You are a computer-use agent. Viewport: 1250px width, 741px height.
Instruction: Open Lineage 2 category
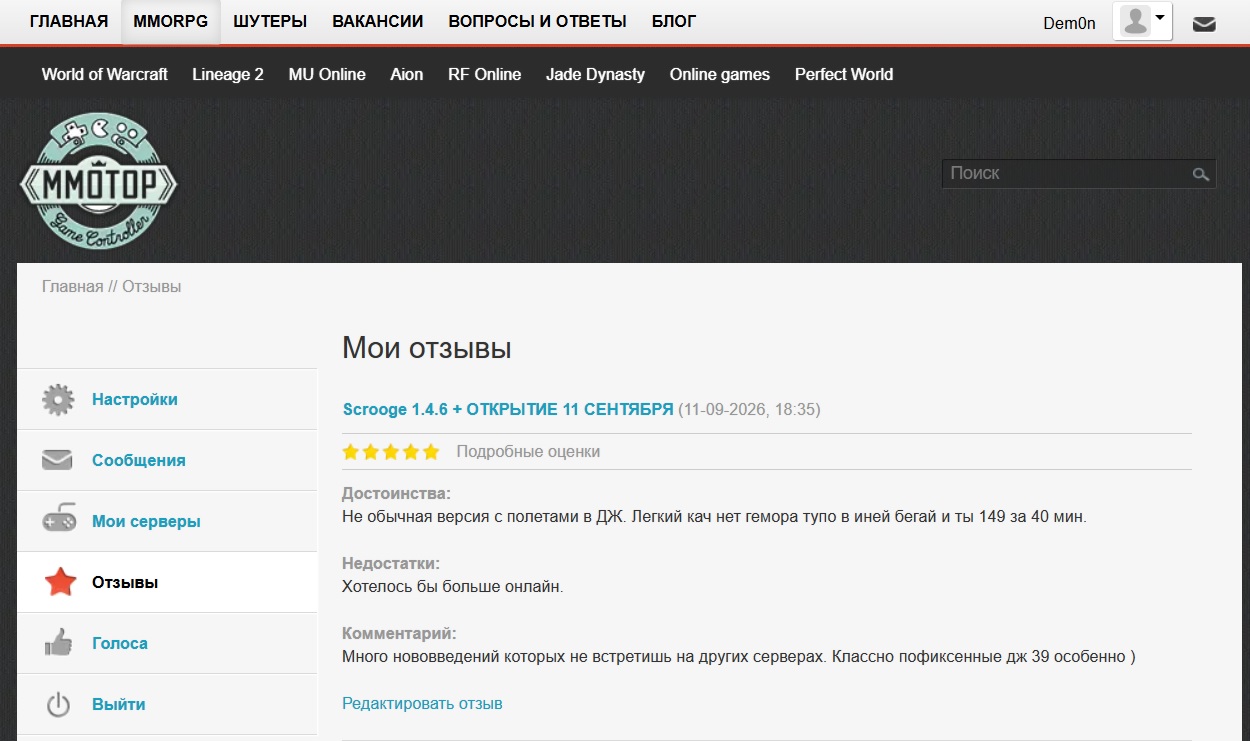click(228, 74)
